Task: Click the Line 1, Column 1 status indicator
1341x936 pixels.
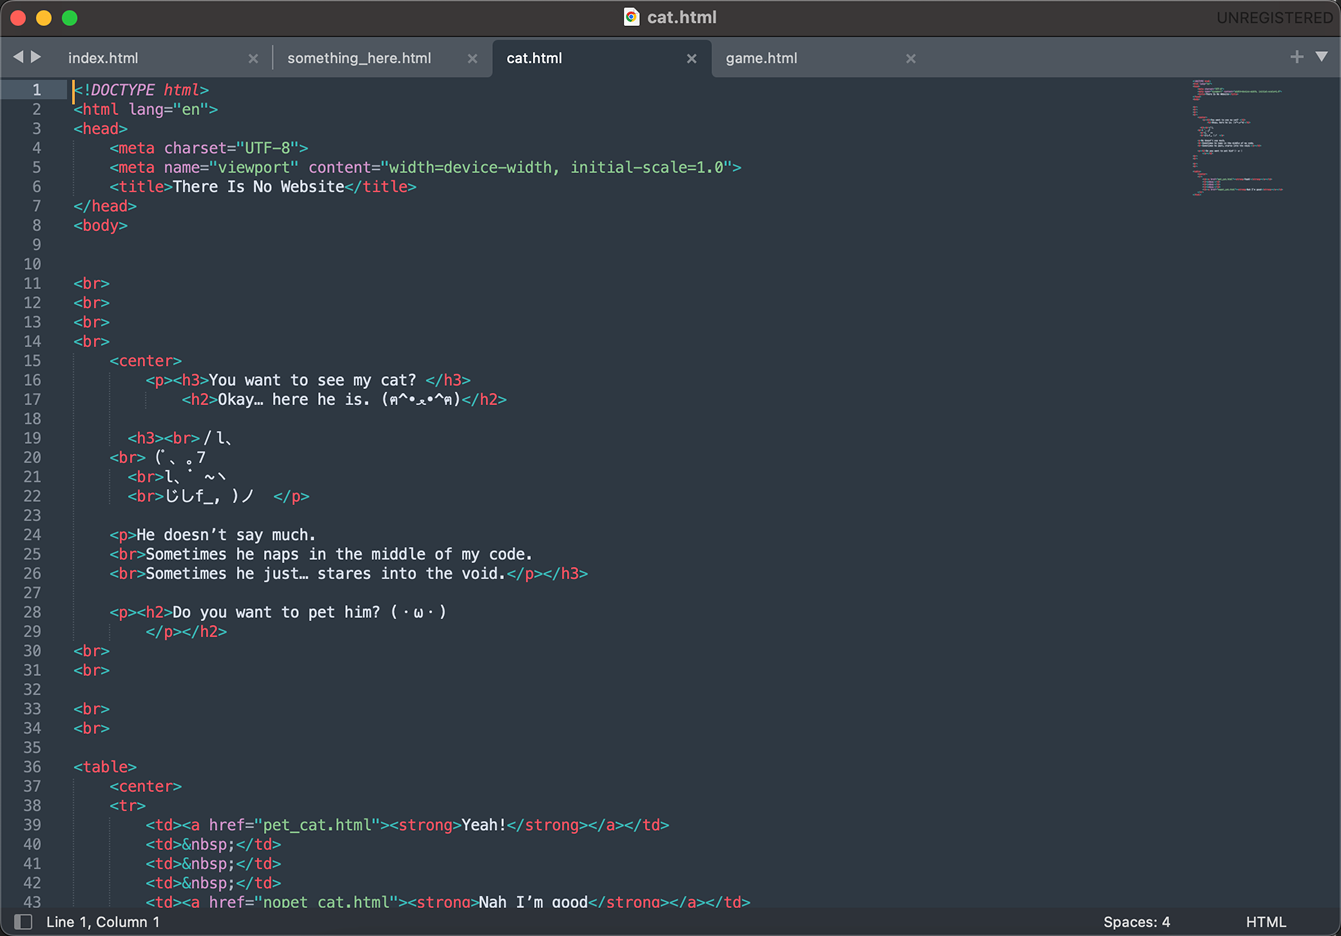Action: pos(103,922)
